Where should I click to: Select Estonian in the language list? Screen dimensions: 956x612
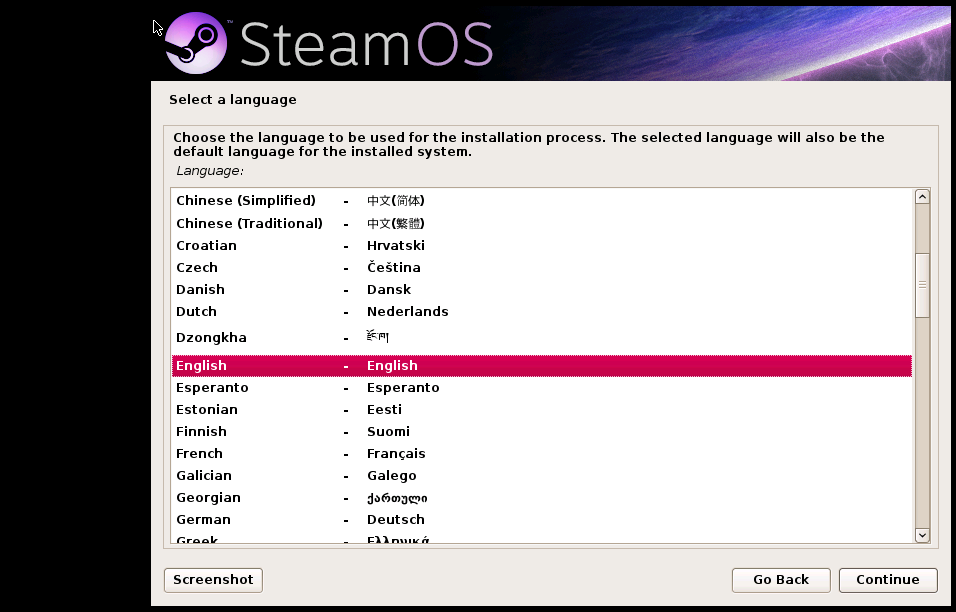click(300, 409)
